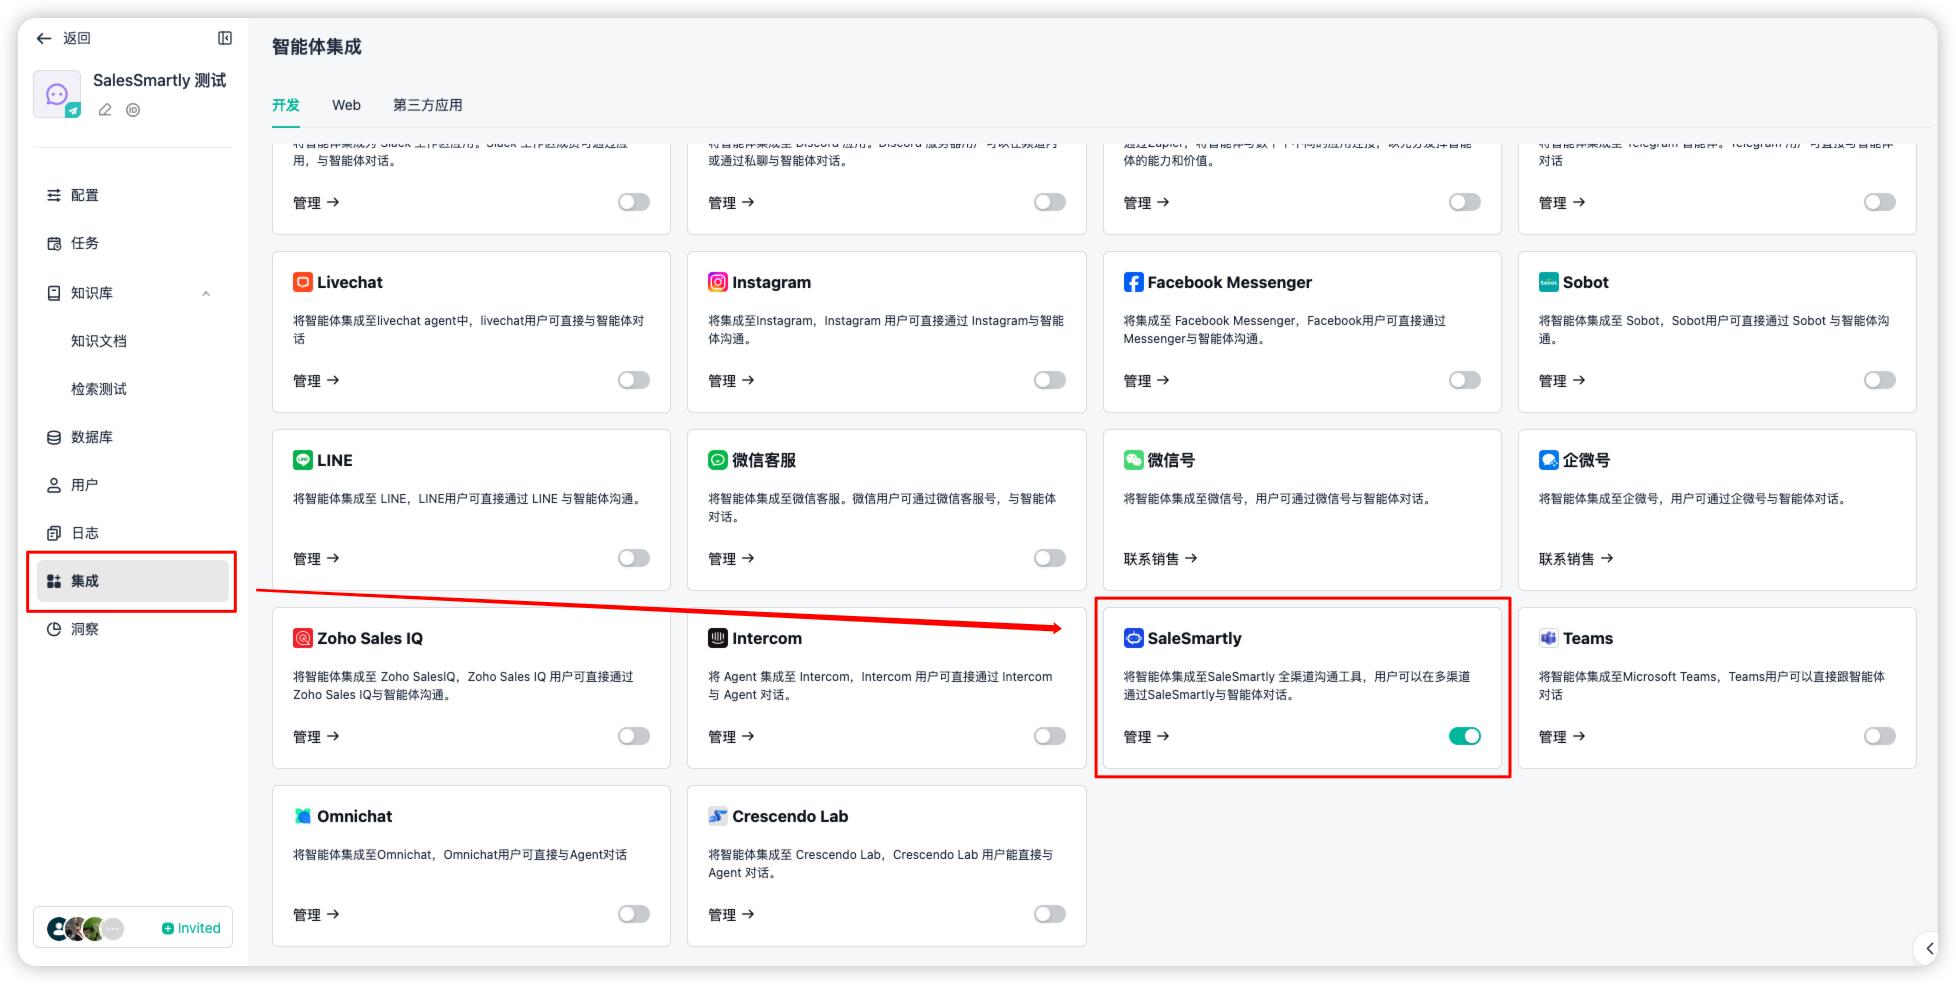Screen dimensions: 1956x984
Task: Click the 微信号 logo icon
Action: pos(1133,460)
